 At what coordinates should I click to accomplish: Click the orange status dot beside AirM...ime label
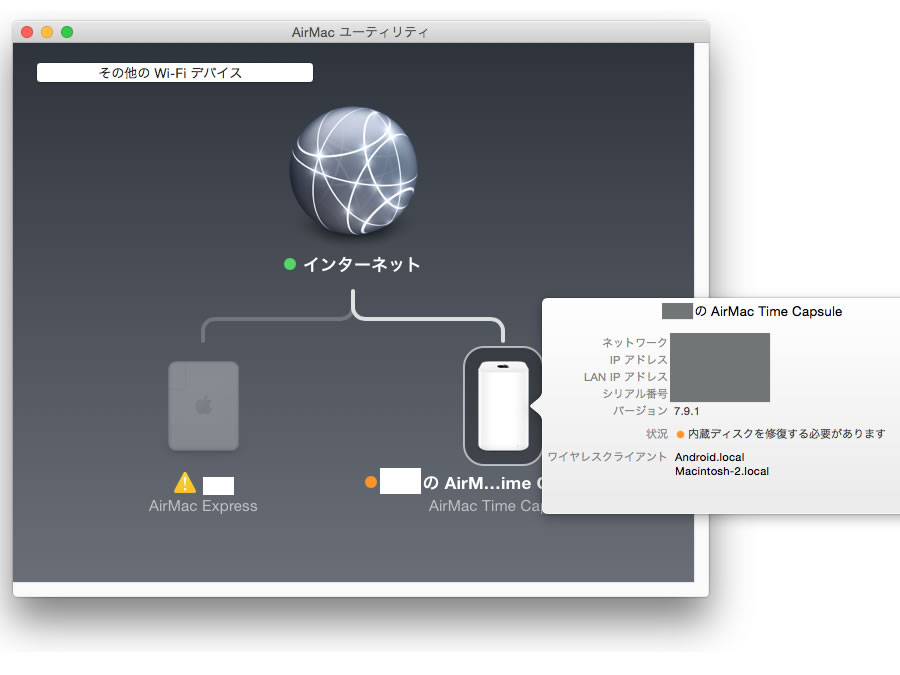(x=371, y=482)
